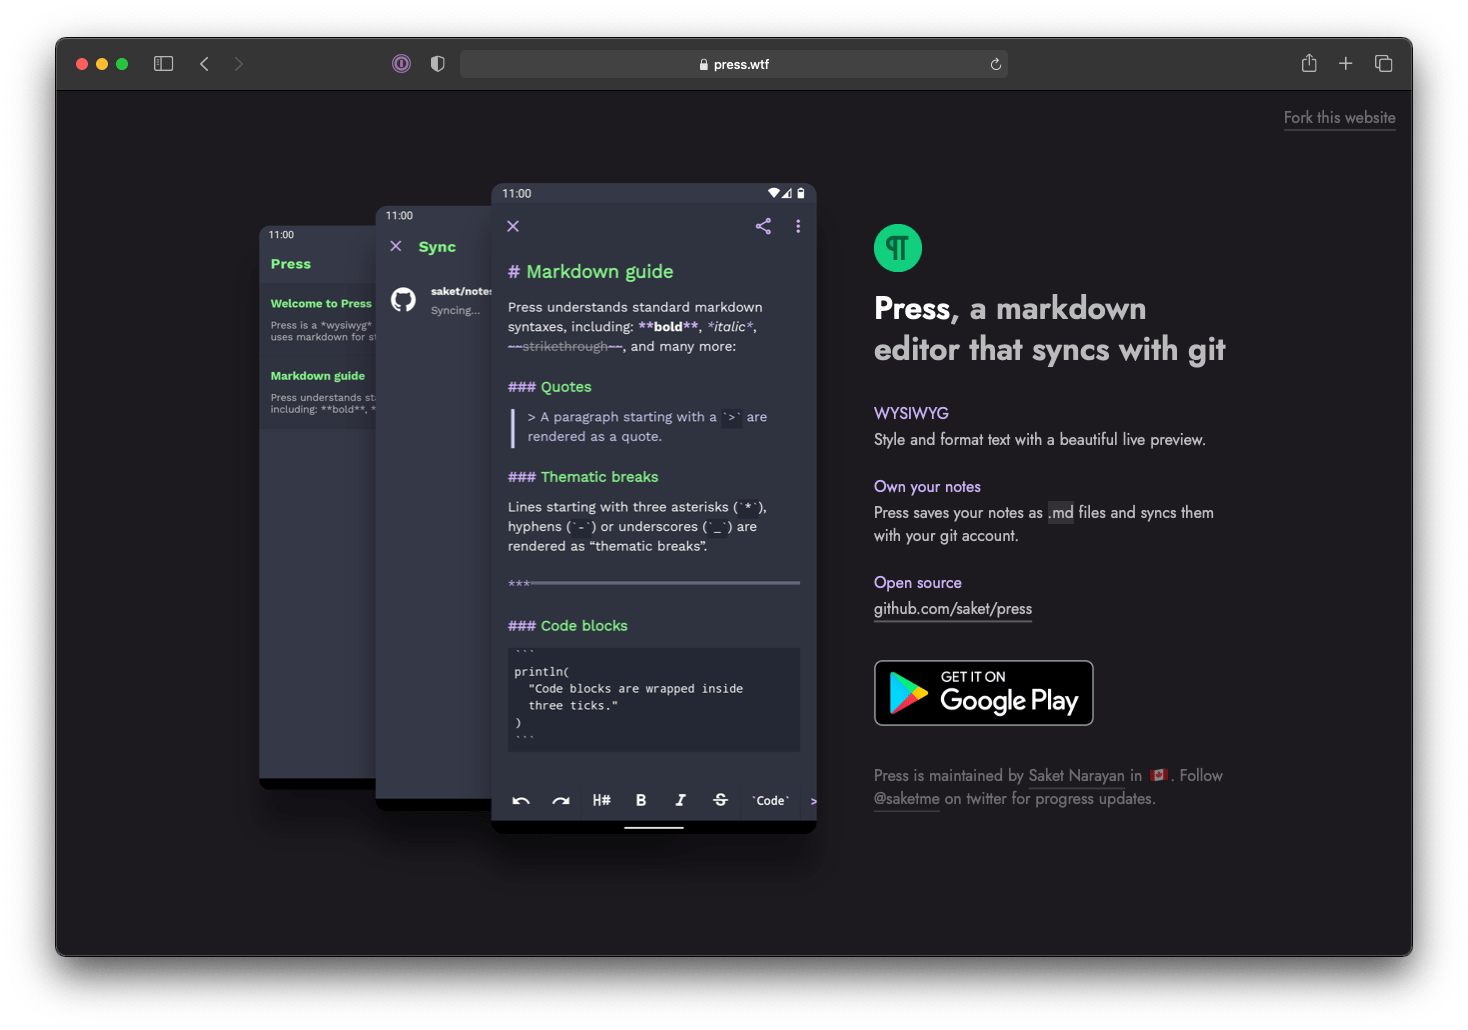
Task: Toggle bold with the B button
Action: pos(641,800)
